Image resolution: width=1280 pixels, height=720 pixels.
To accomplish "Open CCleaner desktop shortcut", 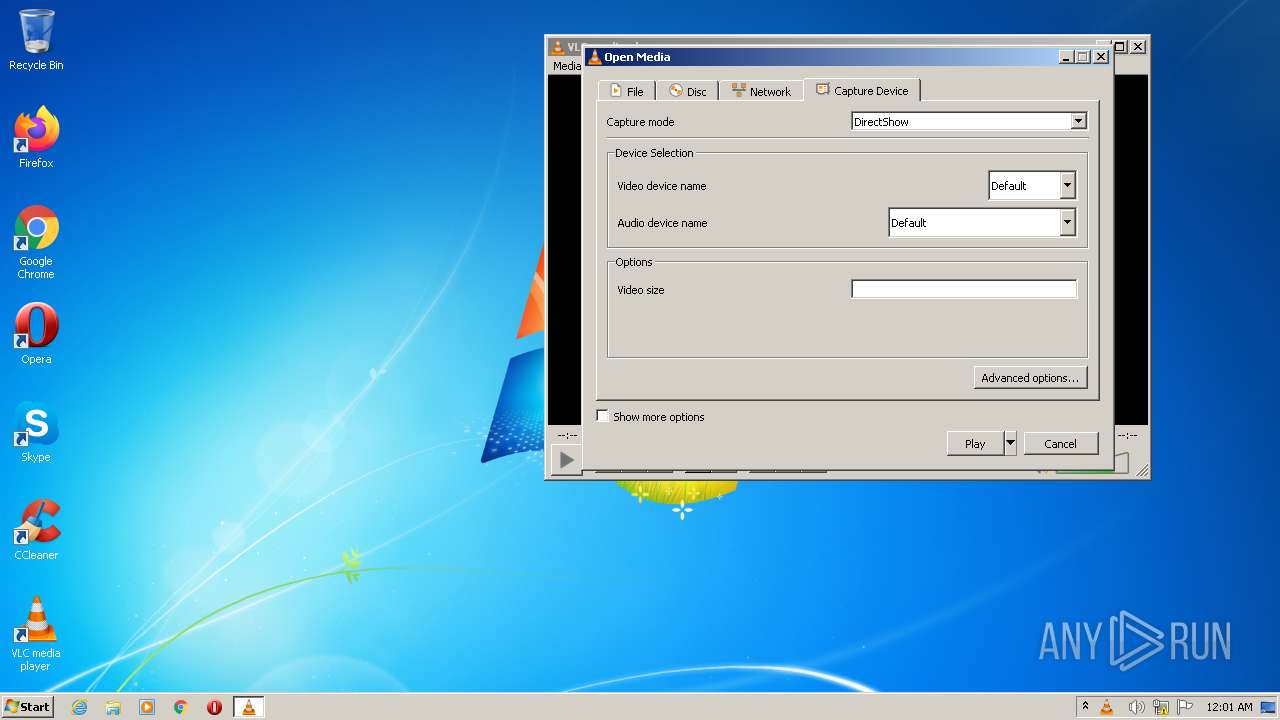I will (x=36, y=530).
